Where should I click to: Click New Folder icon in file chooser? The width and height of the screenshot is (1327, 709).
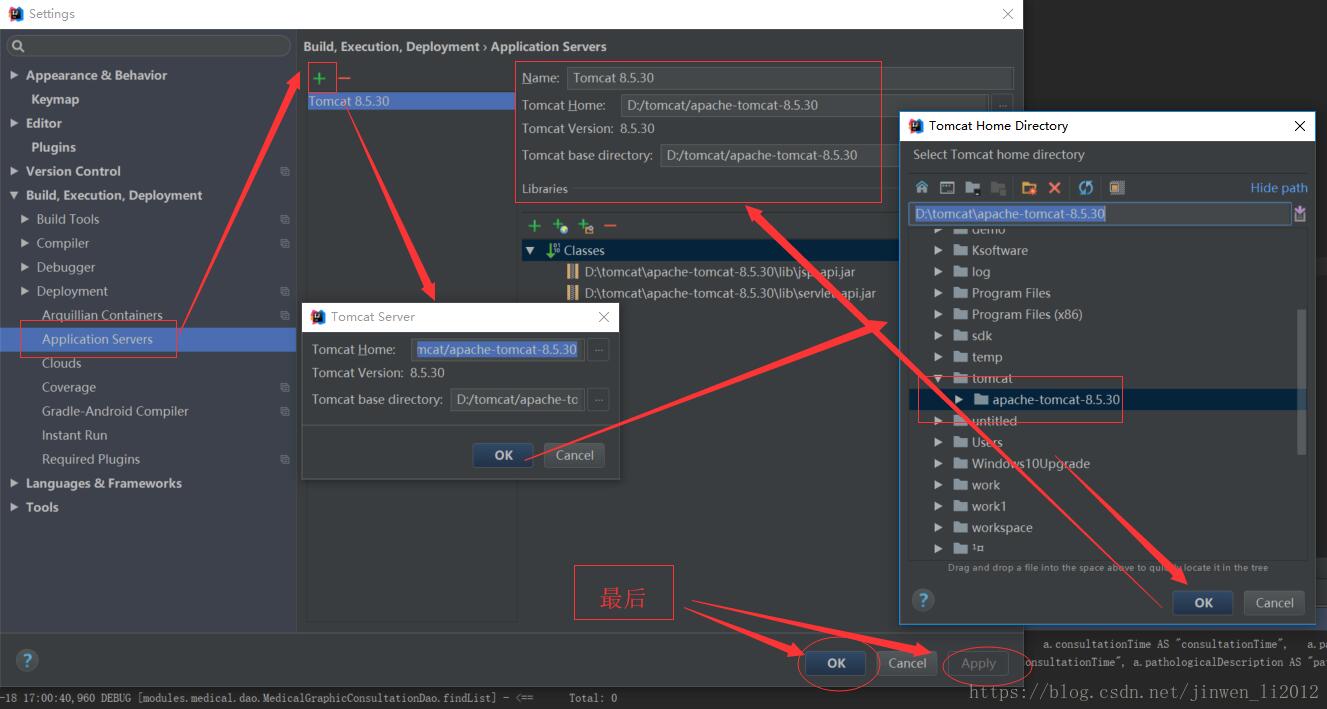(x=1028, y=187)
